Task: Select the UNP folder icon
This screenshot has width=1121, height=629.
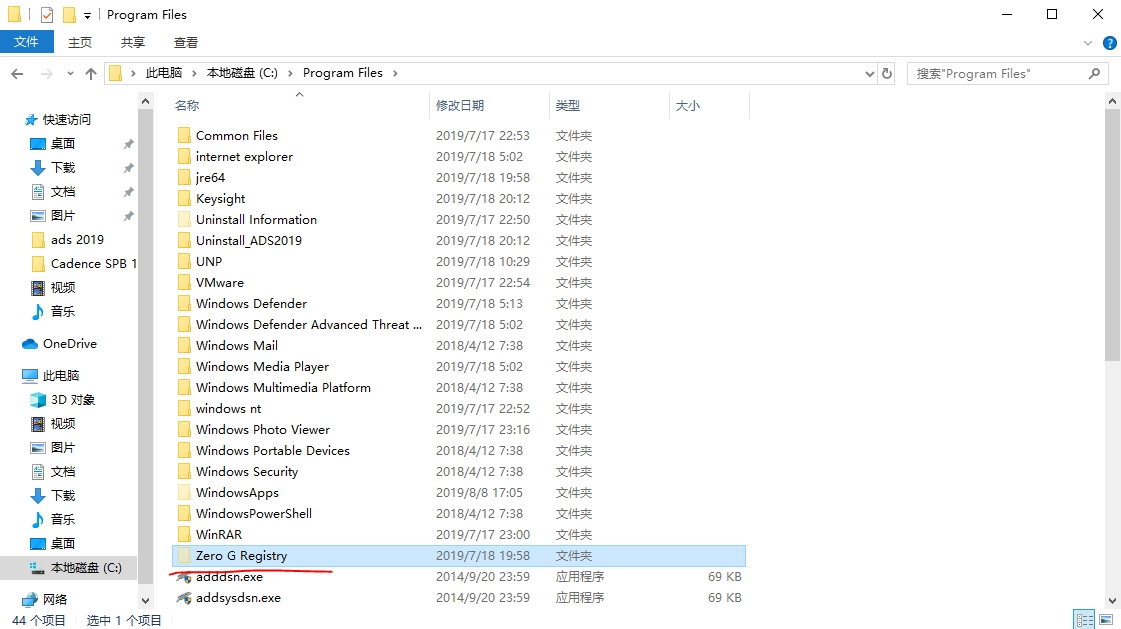Action: click(184, 262)
